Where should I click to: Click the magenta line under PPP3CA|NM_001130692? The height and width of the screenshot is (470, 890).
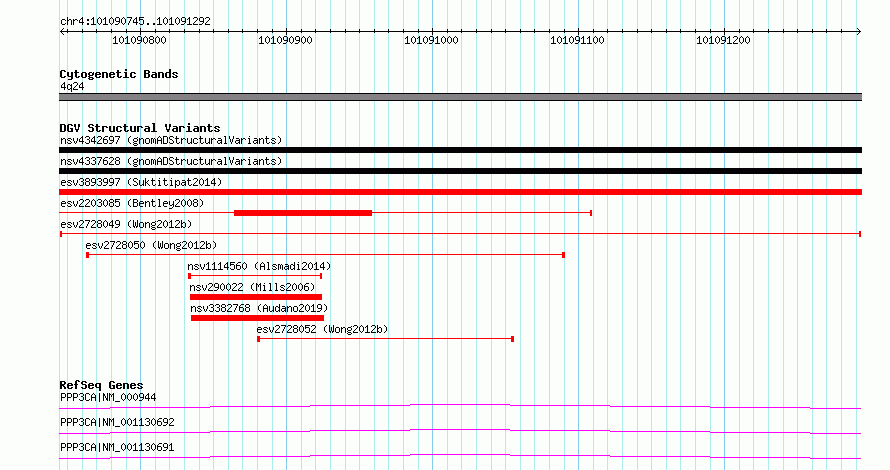[460, 431]
